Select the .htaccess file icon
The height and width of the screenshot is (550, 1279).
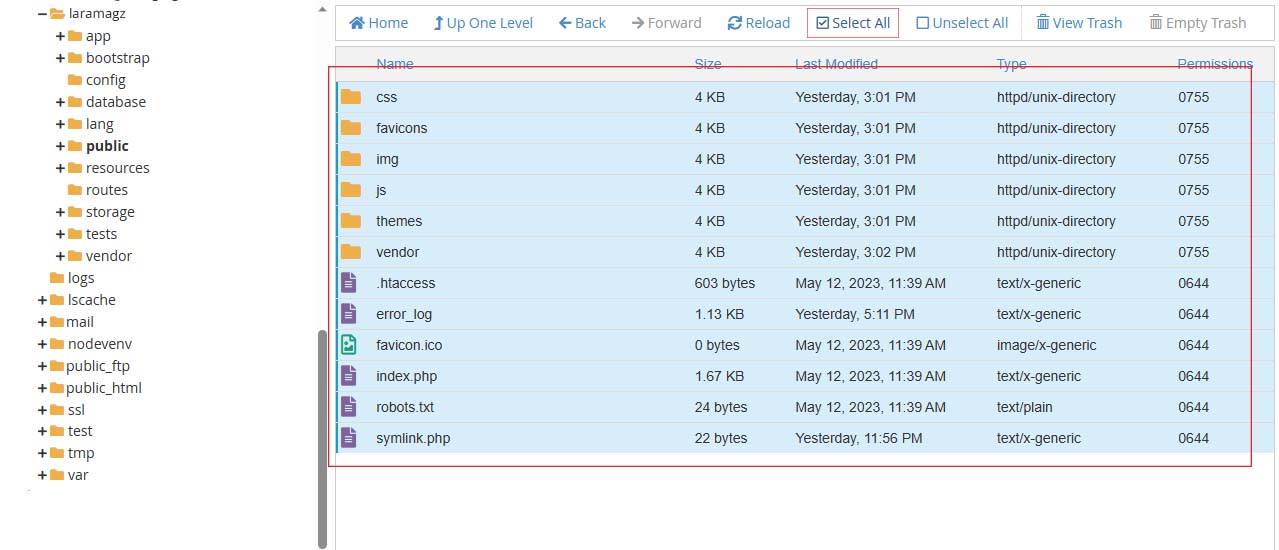tap(348, 283)
